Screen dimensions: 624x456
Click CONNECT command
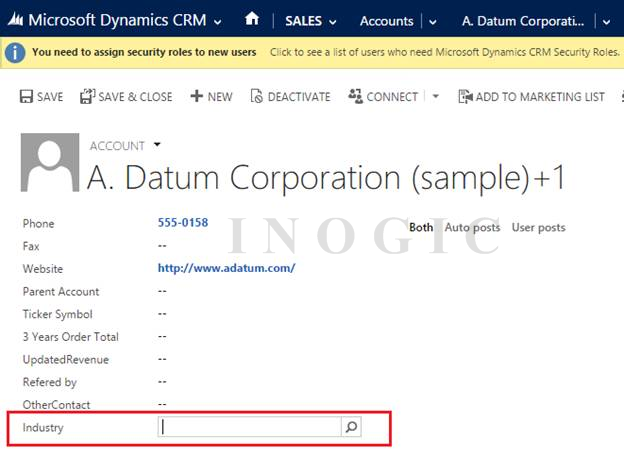[392, 97]
